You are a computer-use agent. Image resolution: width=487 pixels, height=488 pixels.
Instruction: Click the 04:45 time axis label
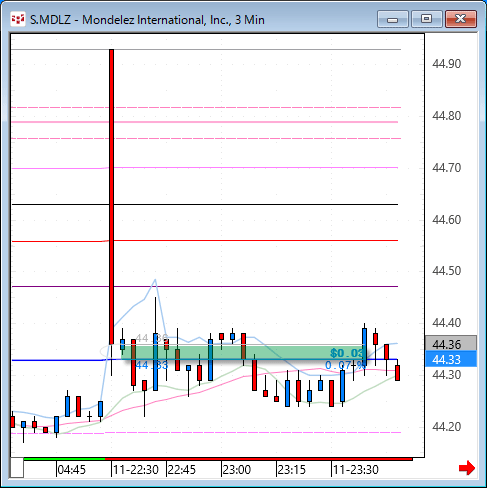click(71, 470)
